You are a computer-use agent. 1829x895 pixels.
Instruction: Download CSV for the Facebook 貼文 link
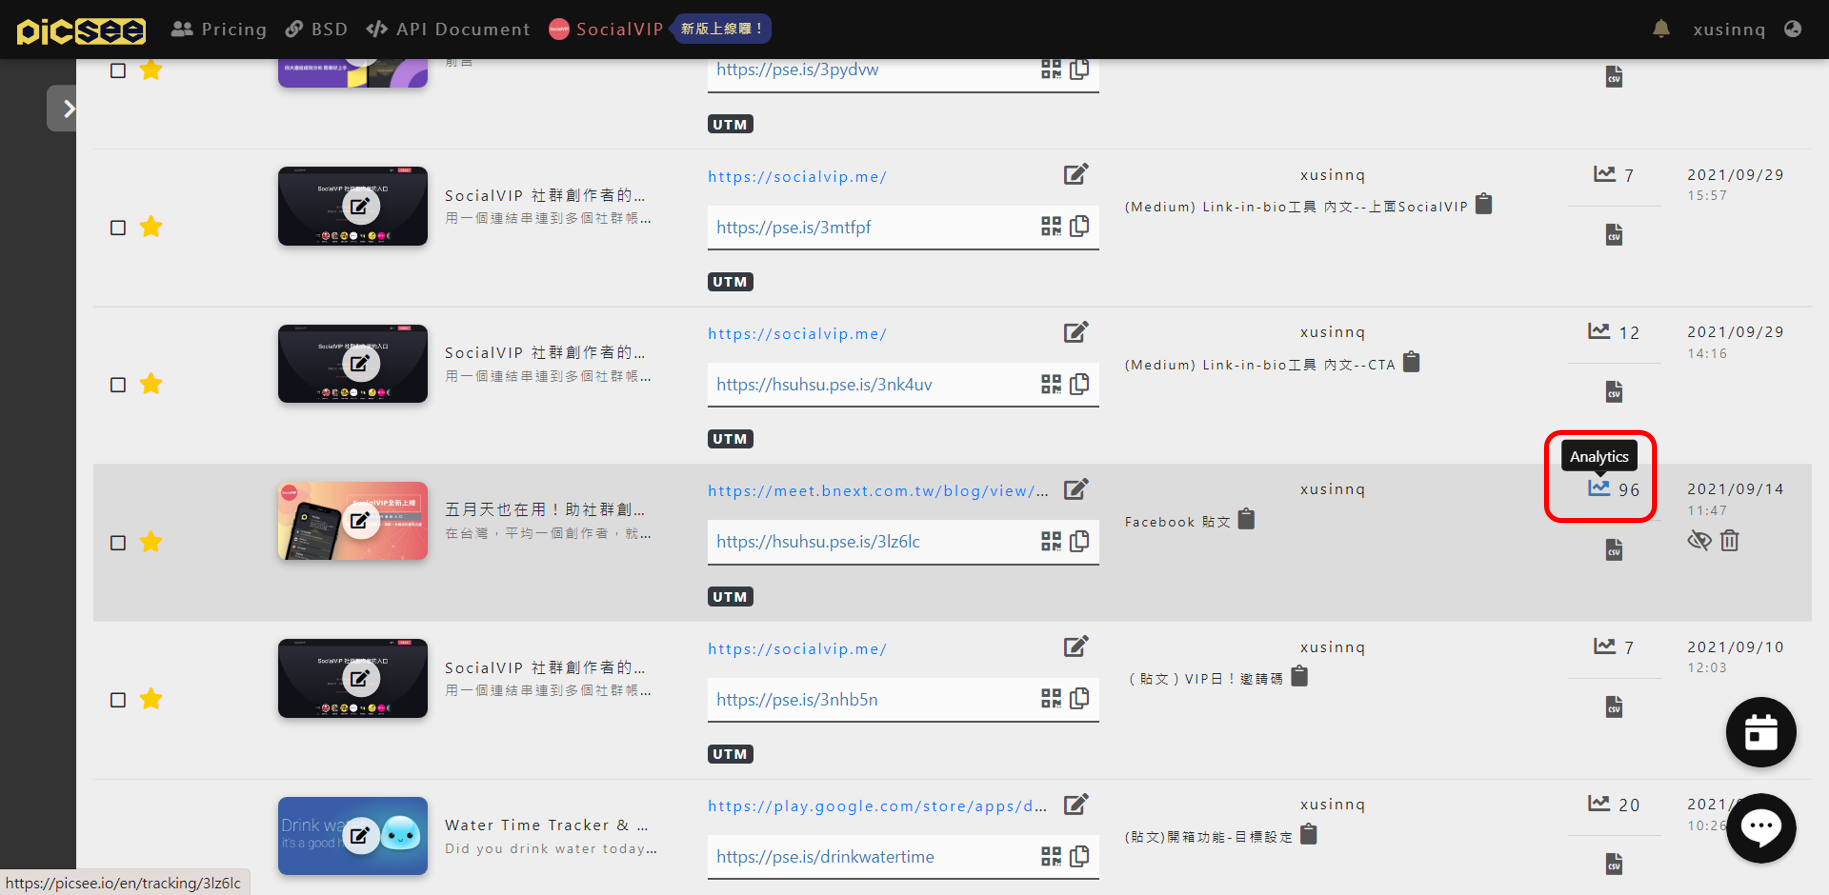[x=1614, y=550]
